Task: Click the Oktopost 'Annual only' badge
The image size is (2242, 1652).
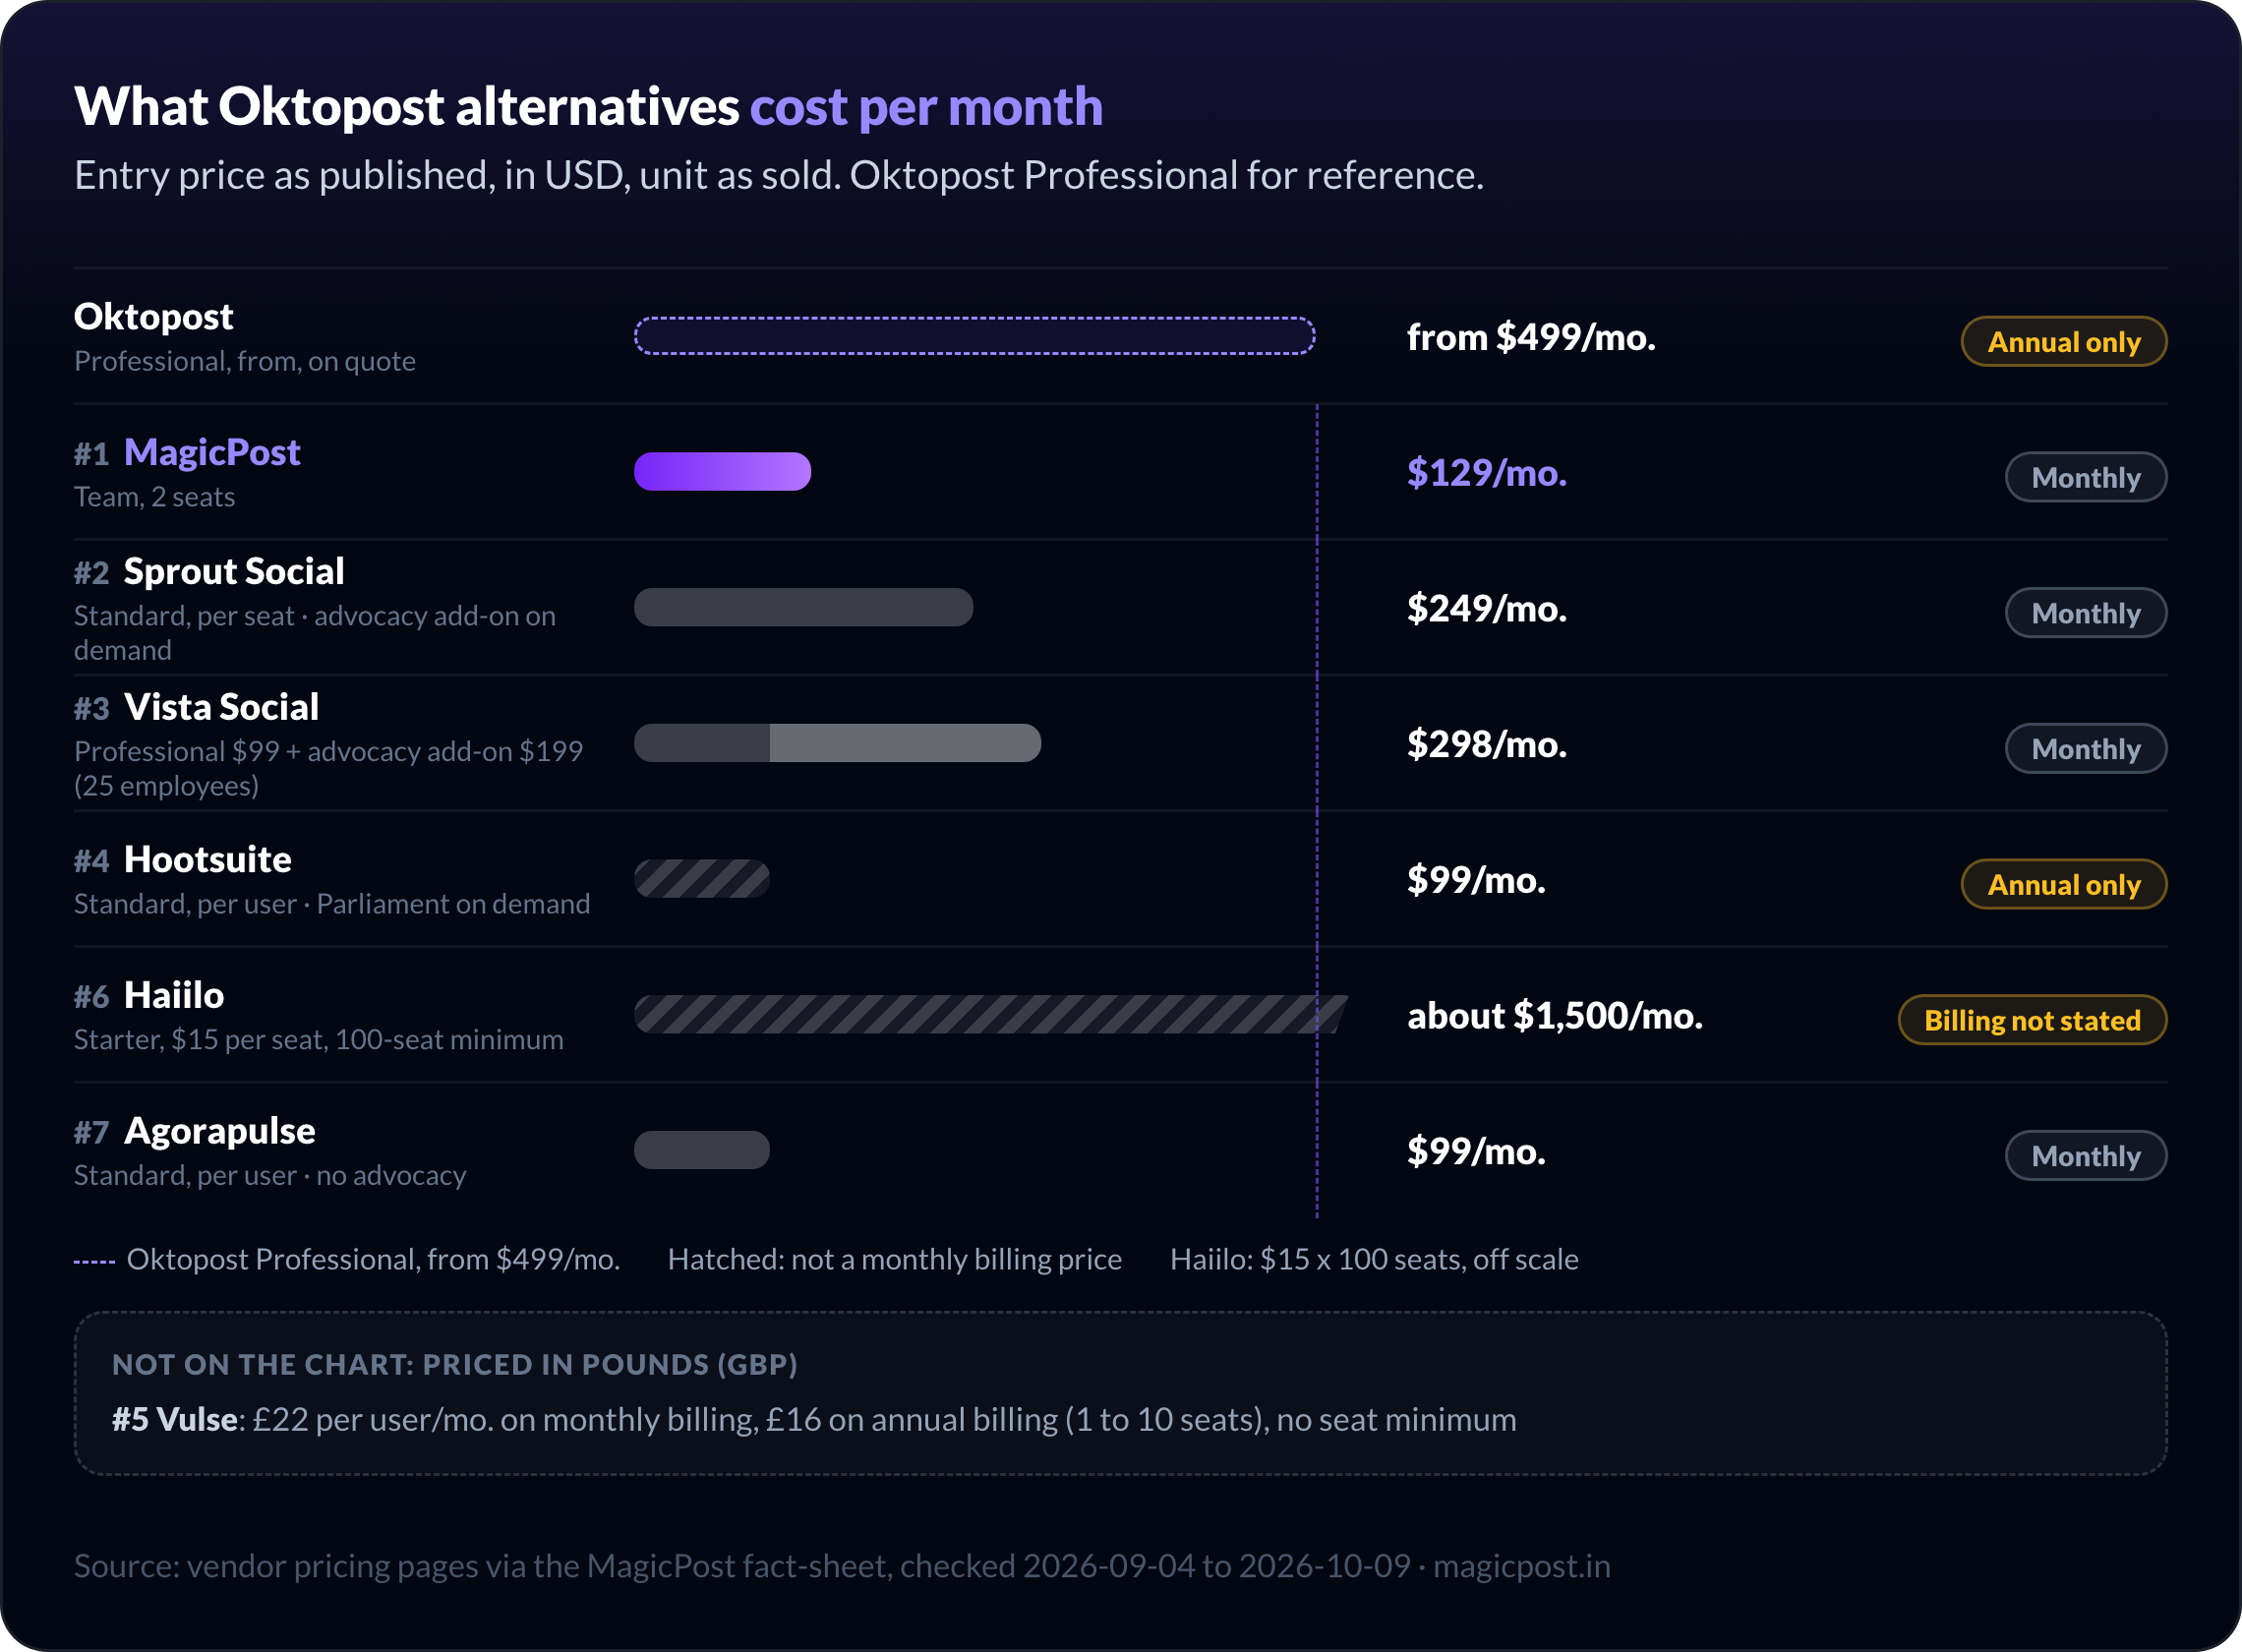Action: click(2064, 342)
